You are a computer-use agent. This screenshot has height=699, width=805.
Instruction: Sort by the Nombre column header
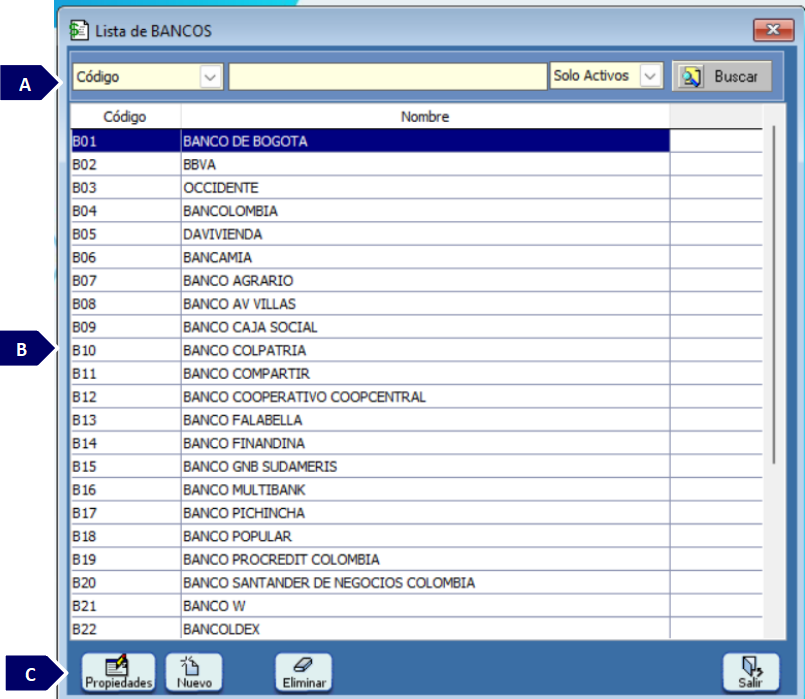(425, 116)
